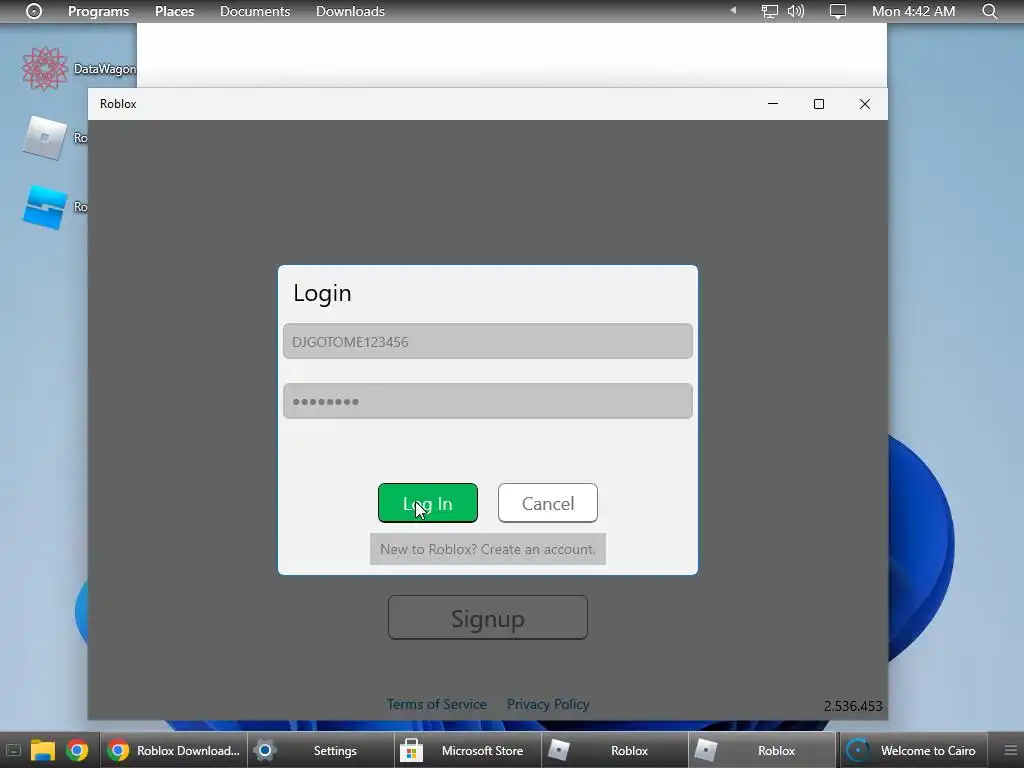Click the green Log In button

pyautogui.click(x=428, y=503)
